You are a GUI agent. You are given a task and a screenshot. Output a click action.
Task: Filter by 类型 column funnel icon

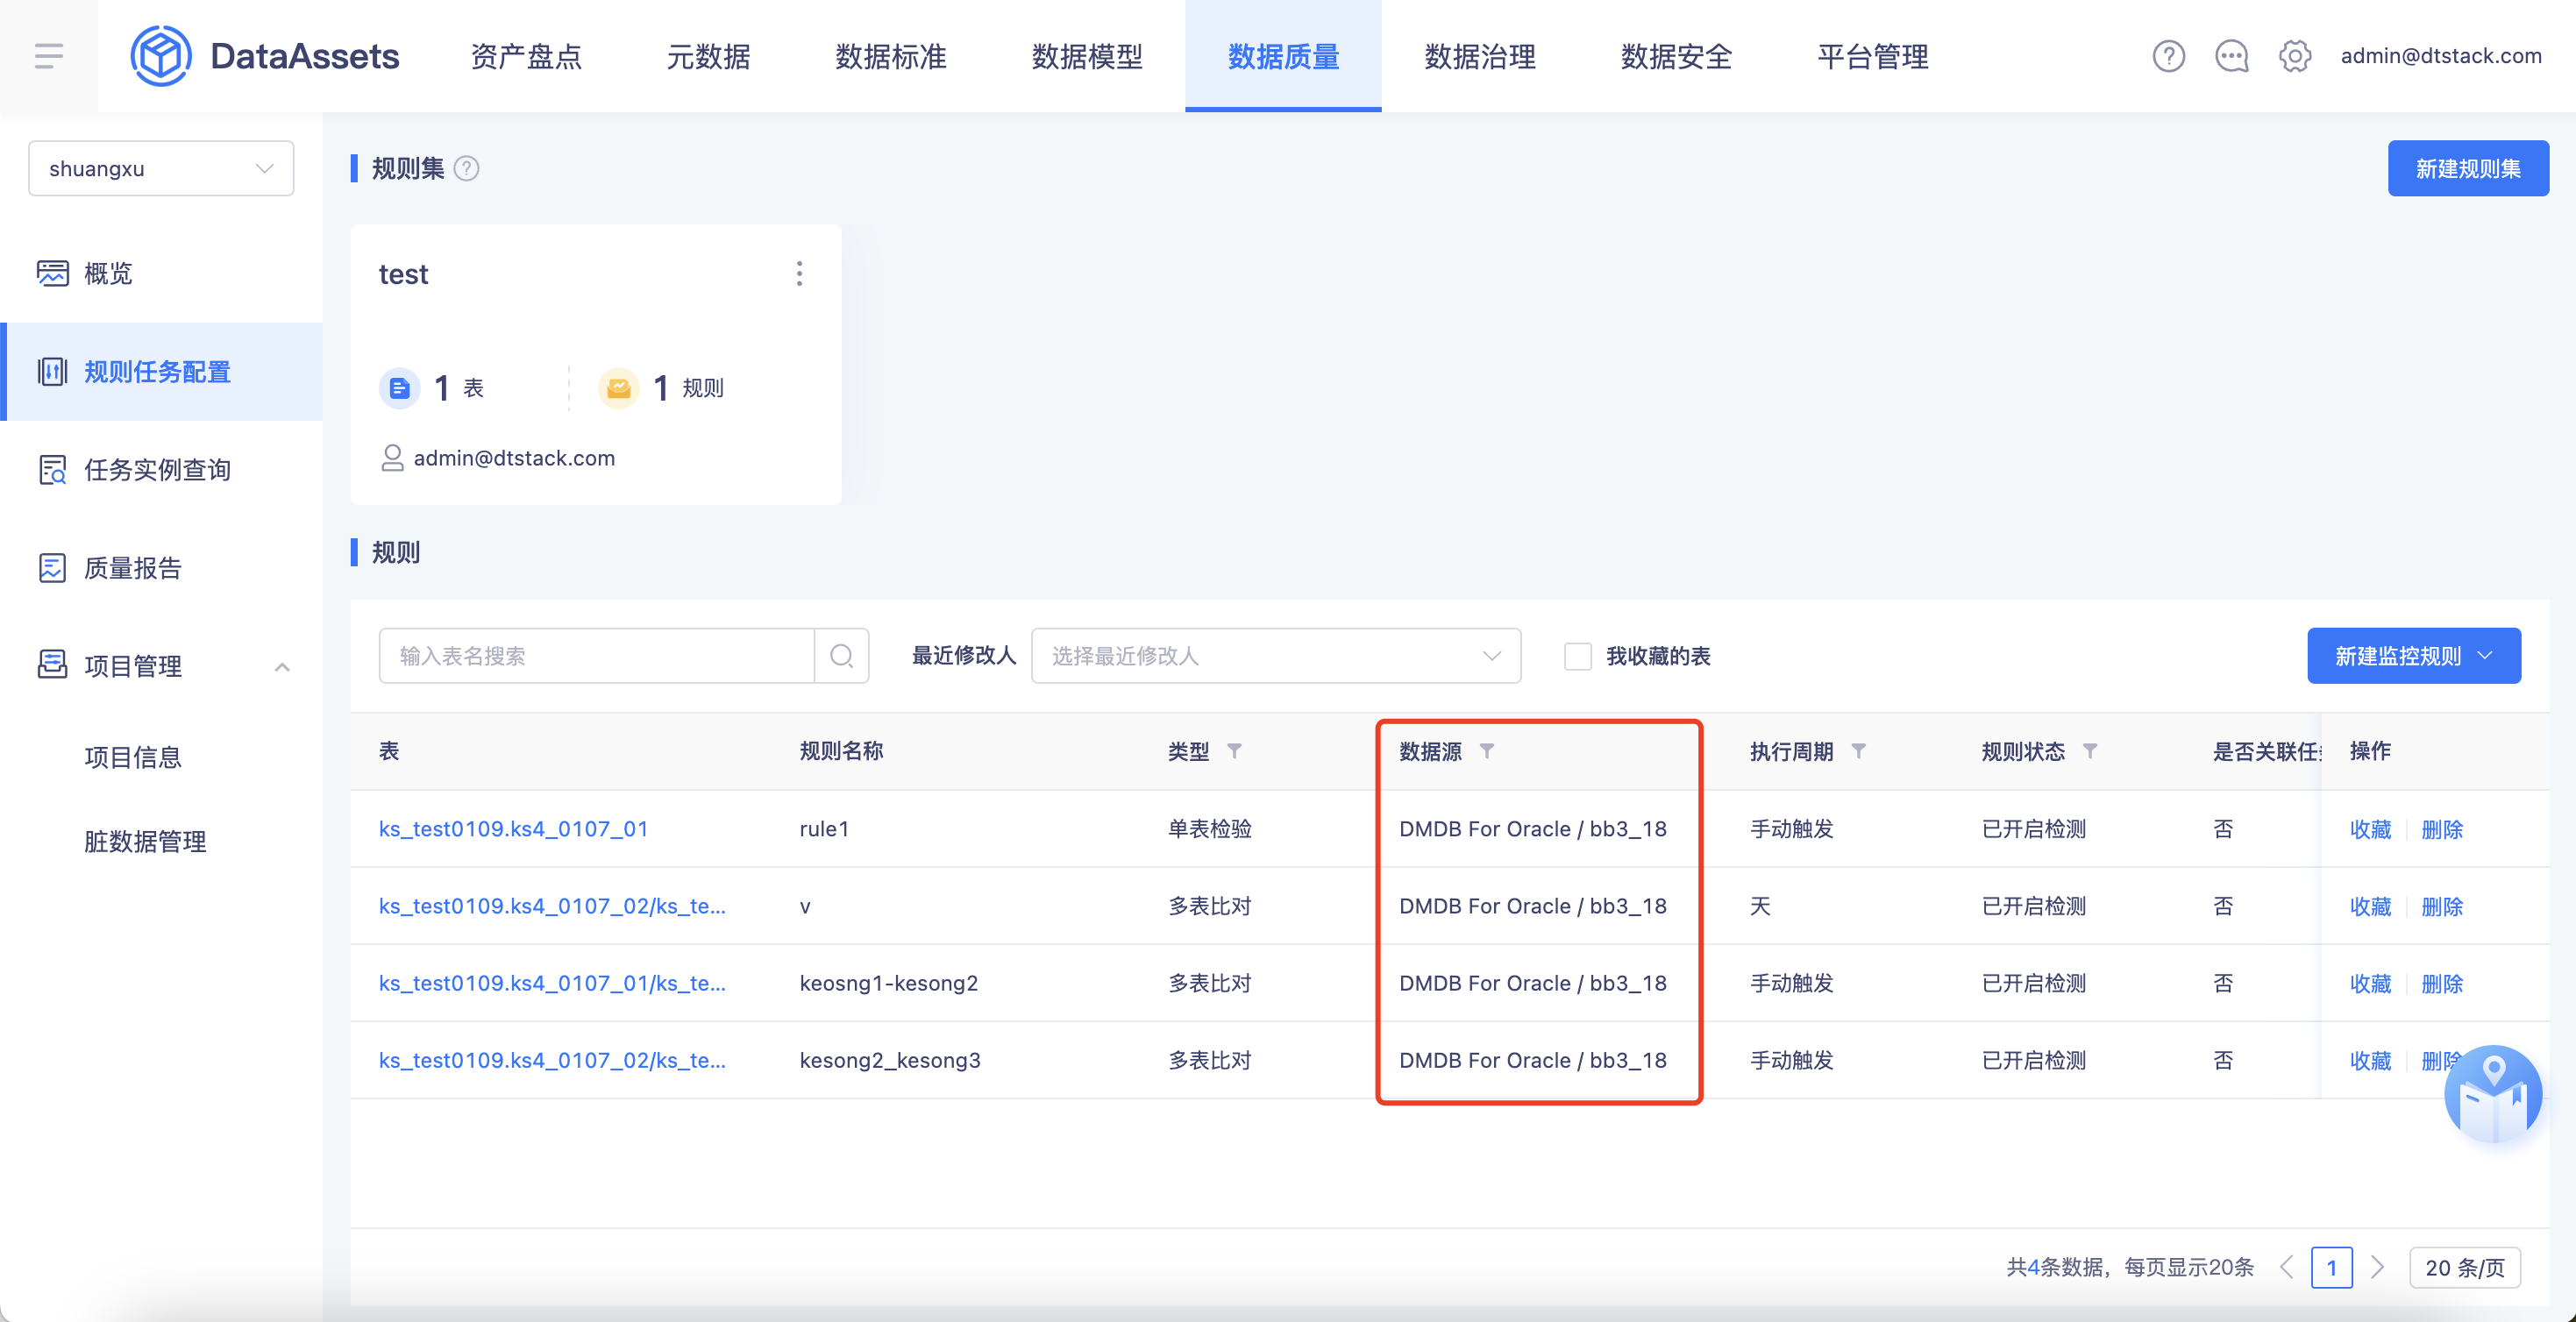point(1234,751)
